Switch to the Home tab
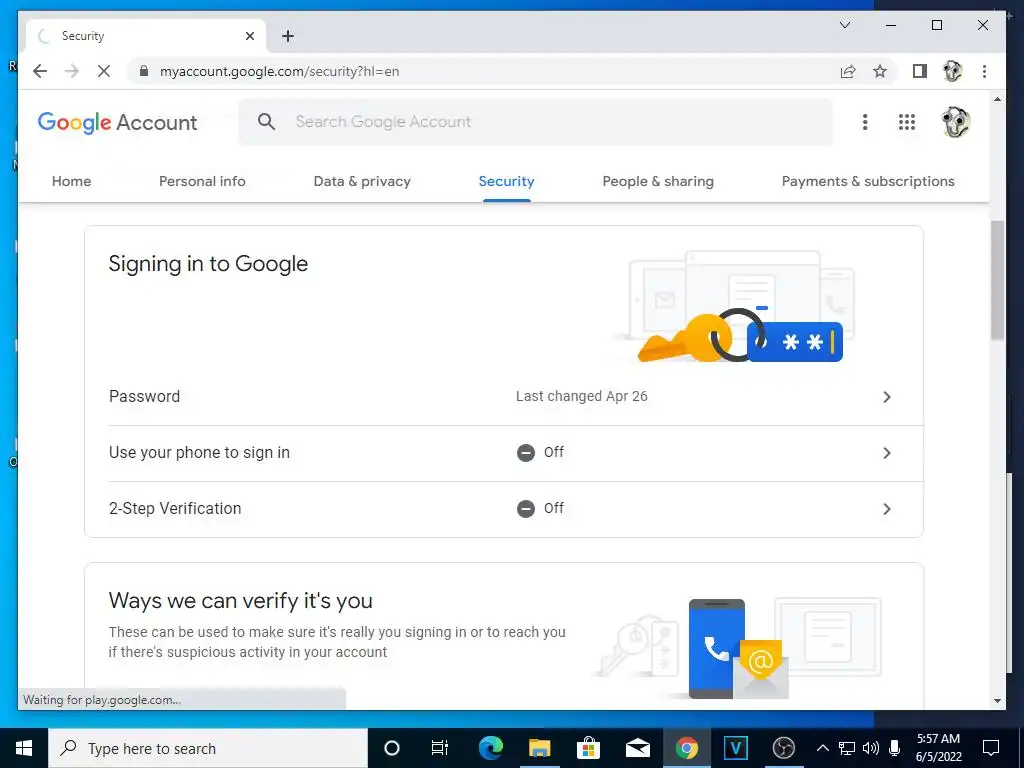 coord(71,182)
